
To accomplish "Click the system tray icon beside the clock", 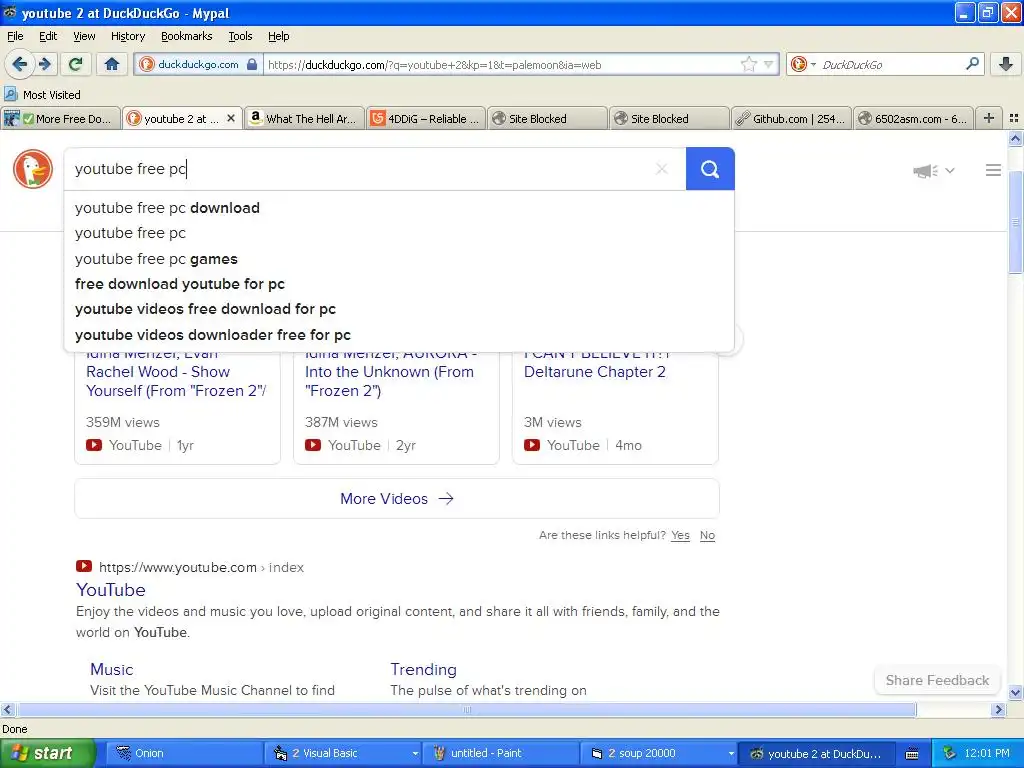I will click(950, 753).
